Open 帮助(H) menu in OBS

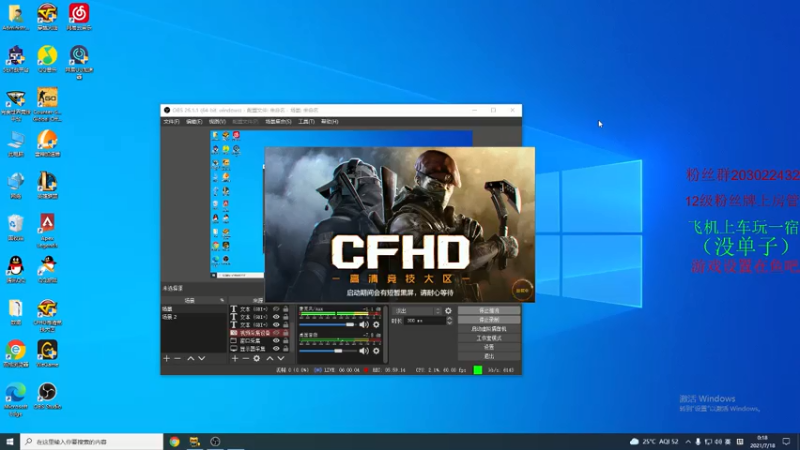pos(330,122)
